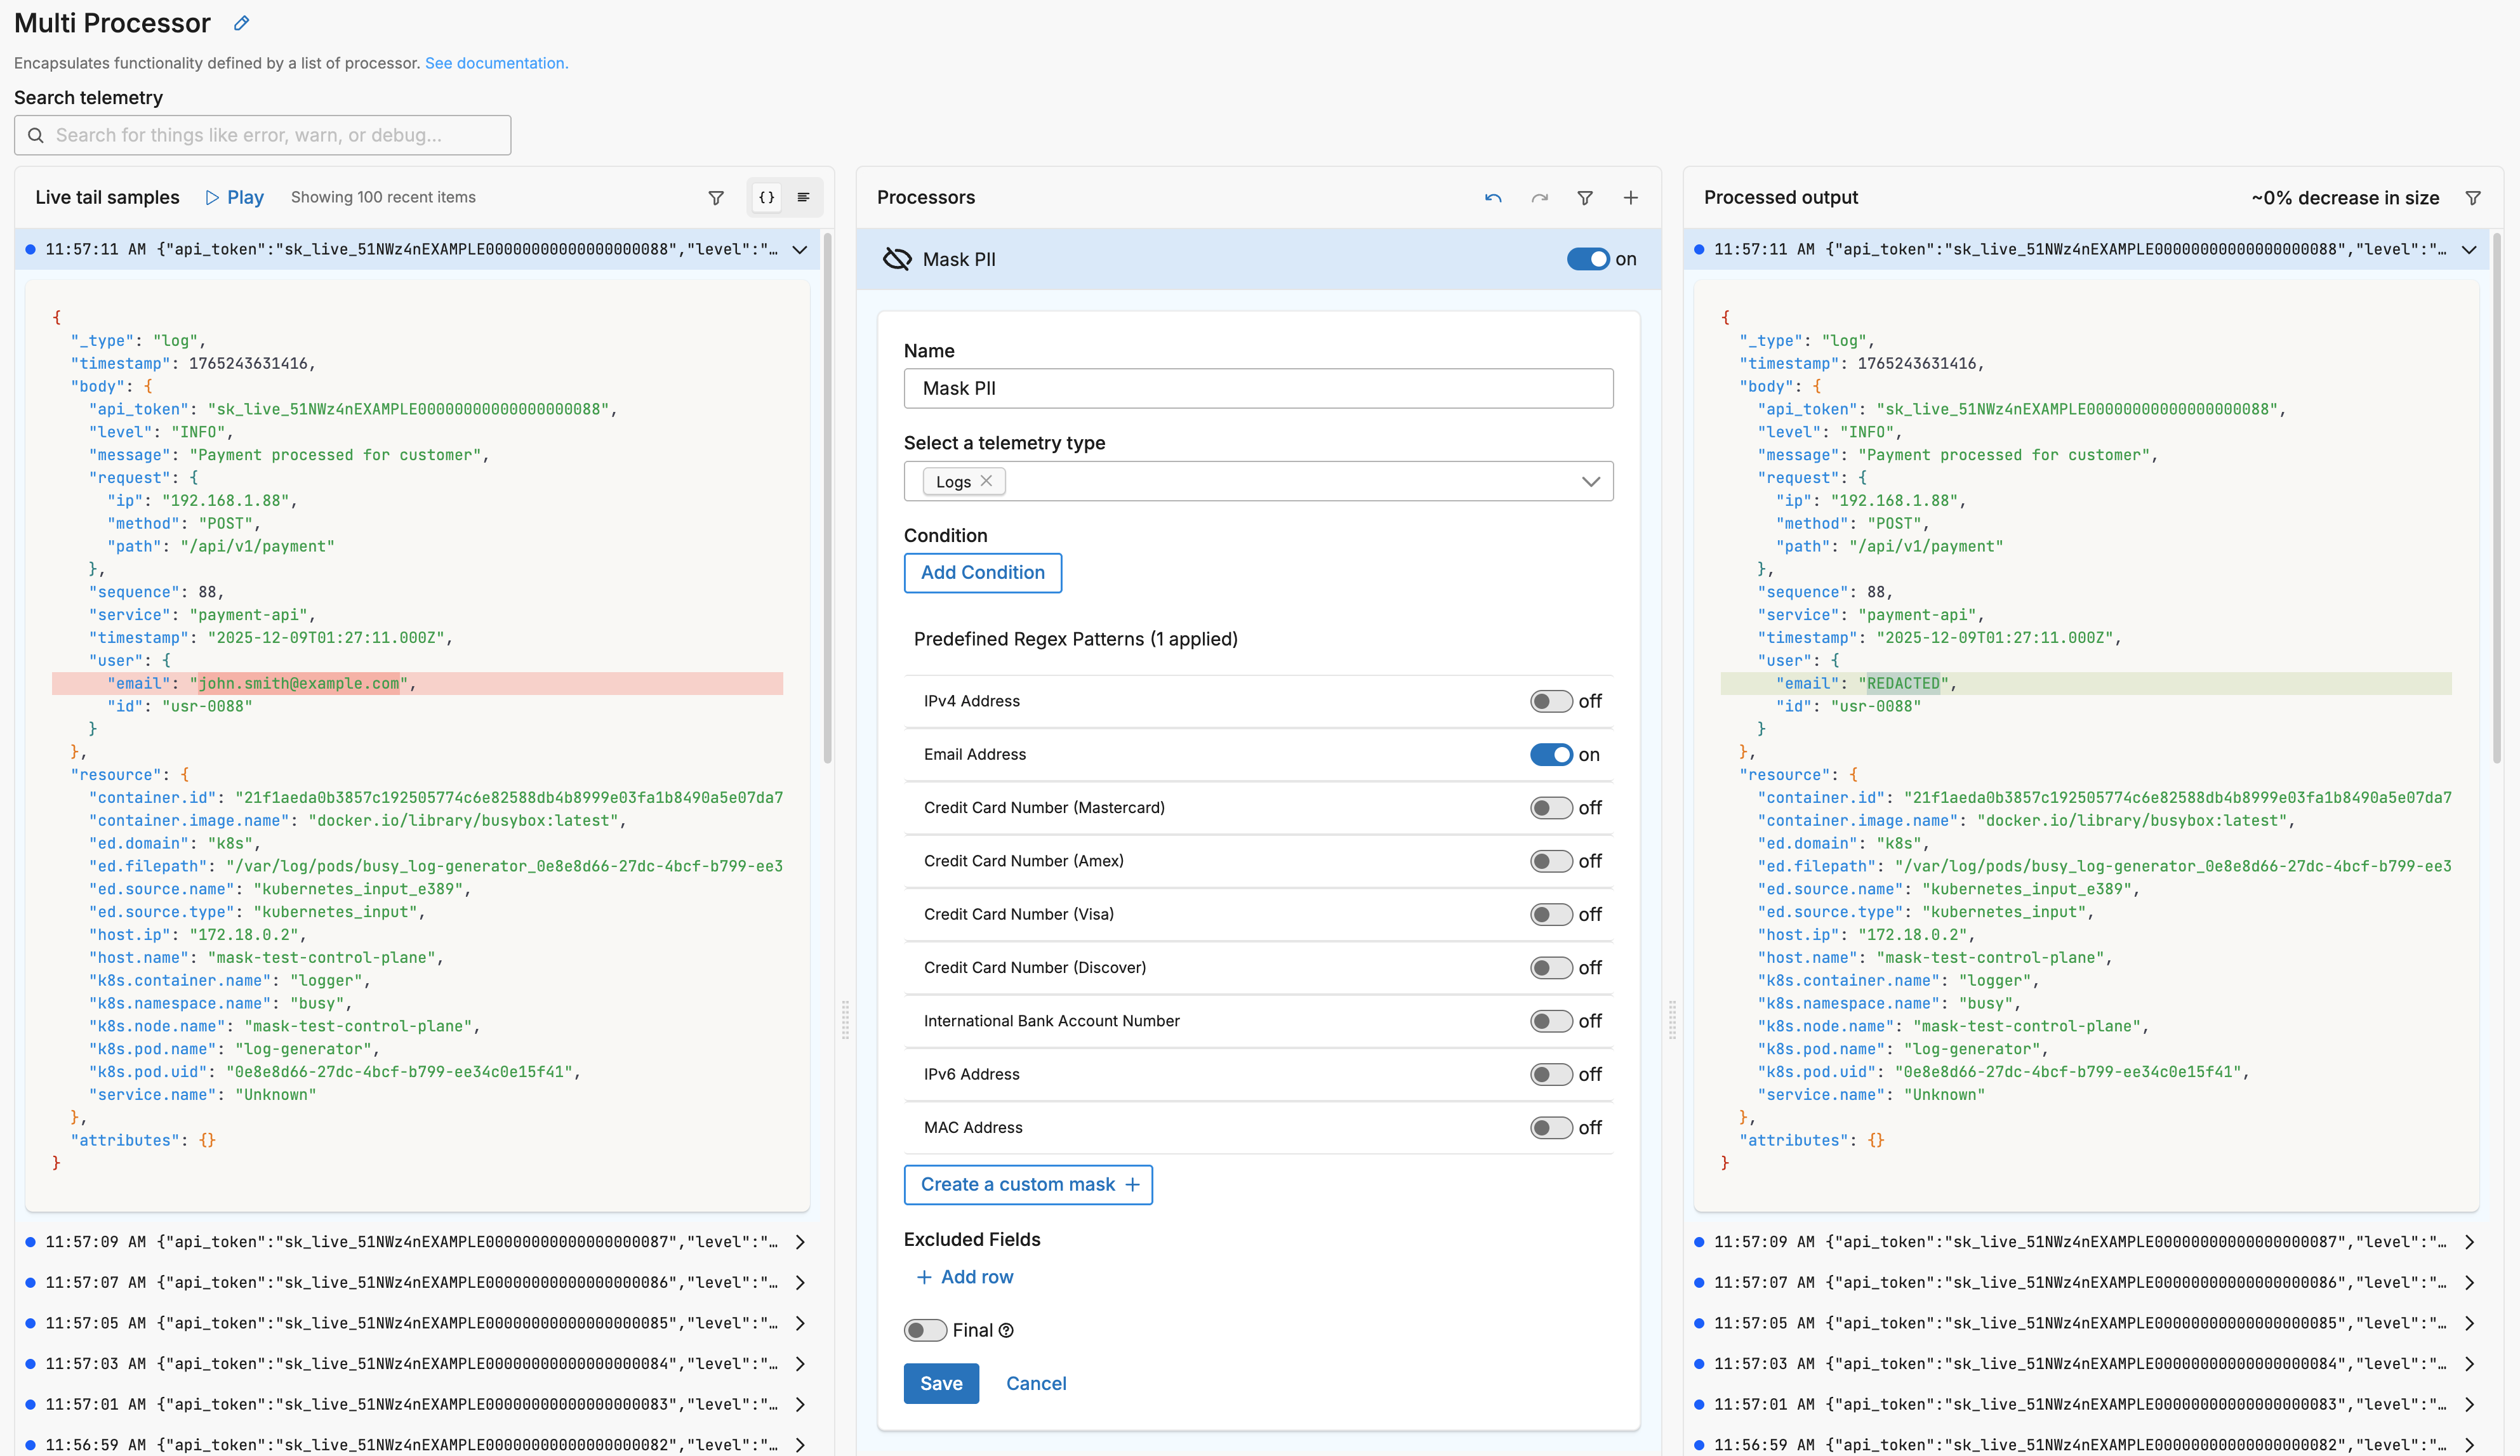
Task: Open the filter in Live tail samples header
Action: point(716,198)
